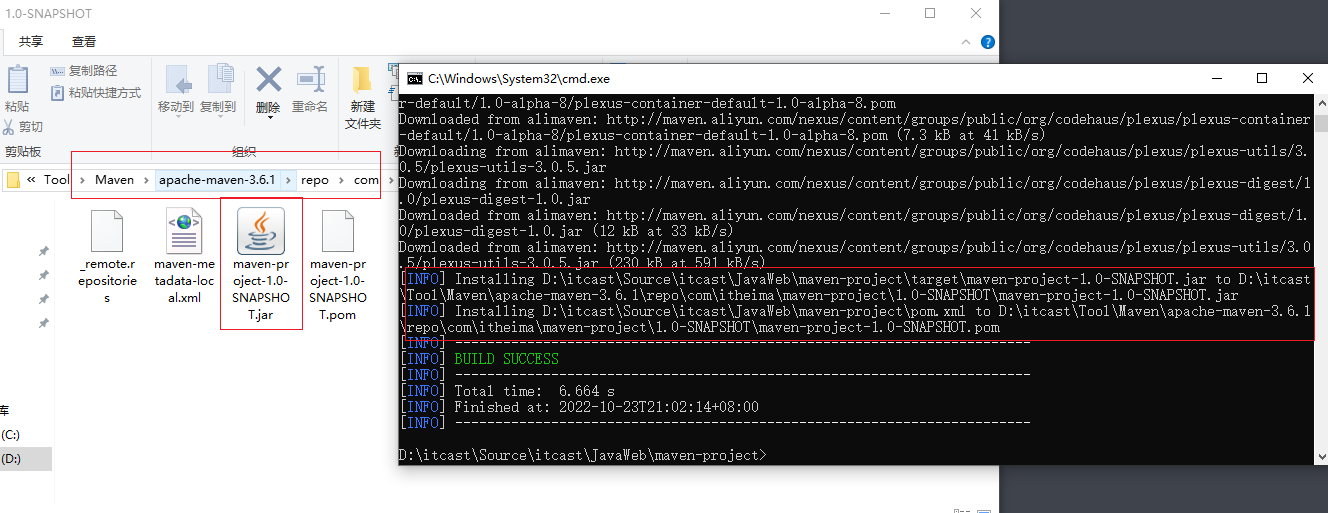Expand the Delete (删除) dropdown arrow
Image resolution: width=1328 pixels, height=513 pixels.
click(x=269, y=118)
